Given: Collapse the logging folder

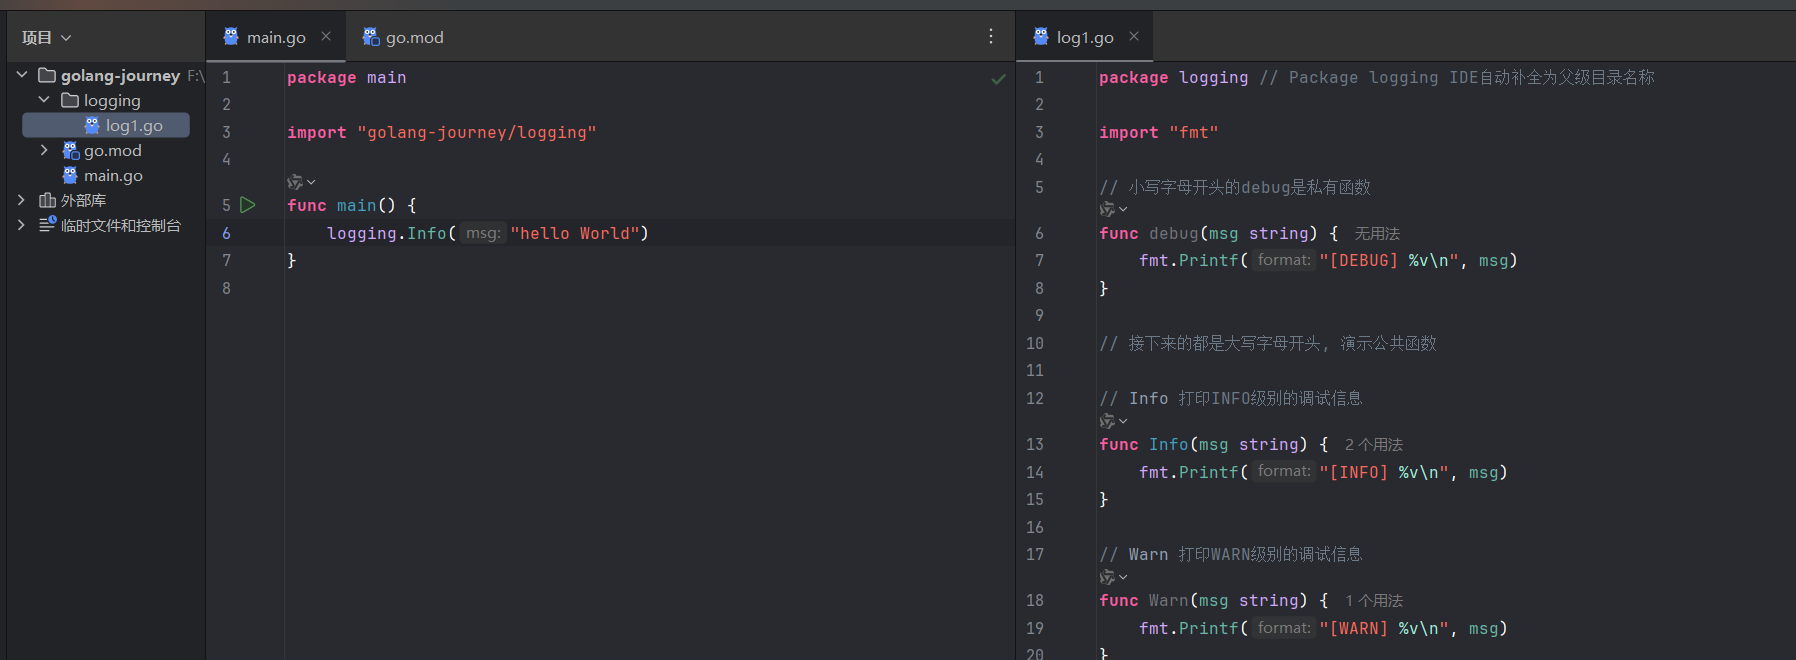Looking at the screenshot, I should tap(44, 100).
